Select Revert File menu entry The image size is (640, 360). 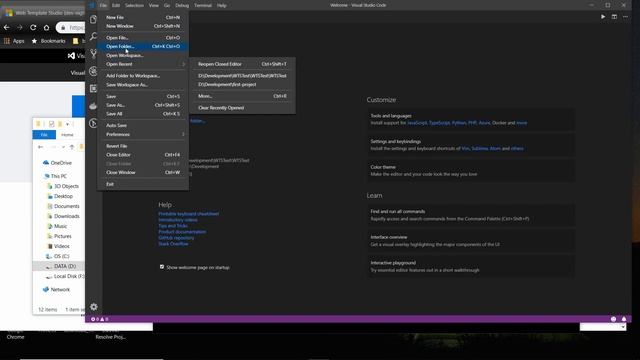(x=143, y=146)
